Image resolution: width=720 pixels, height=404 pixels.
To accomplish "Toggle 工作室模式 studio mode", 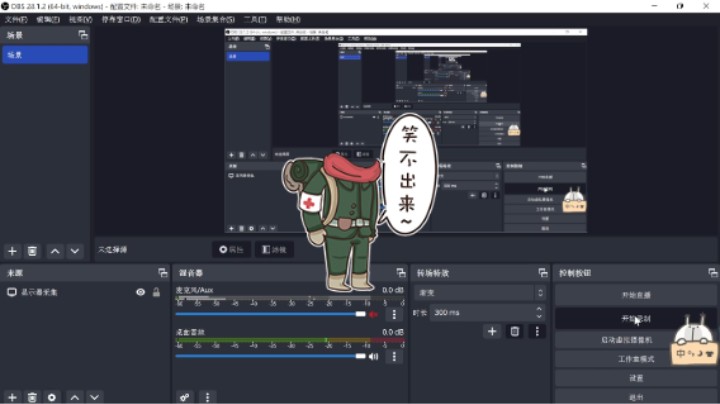I will [636, 359].
